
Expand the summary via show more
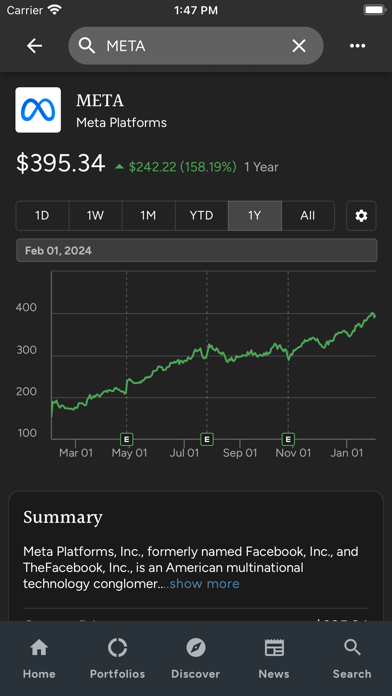(x=201, y=583)
